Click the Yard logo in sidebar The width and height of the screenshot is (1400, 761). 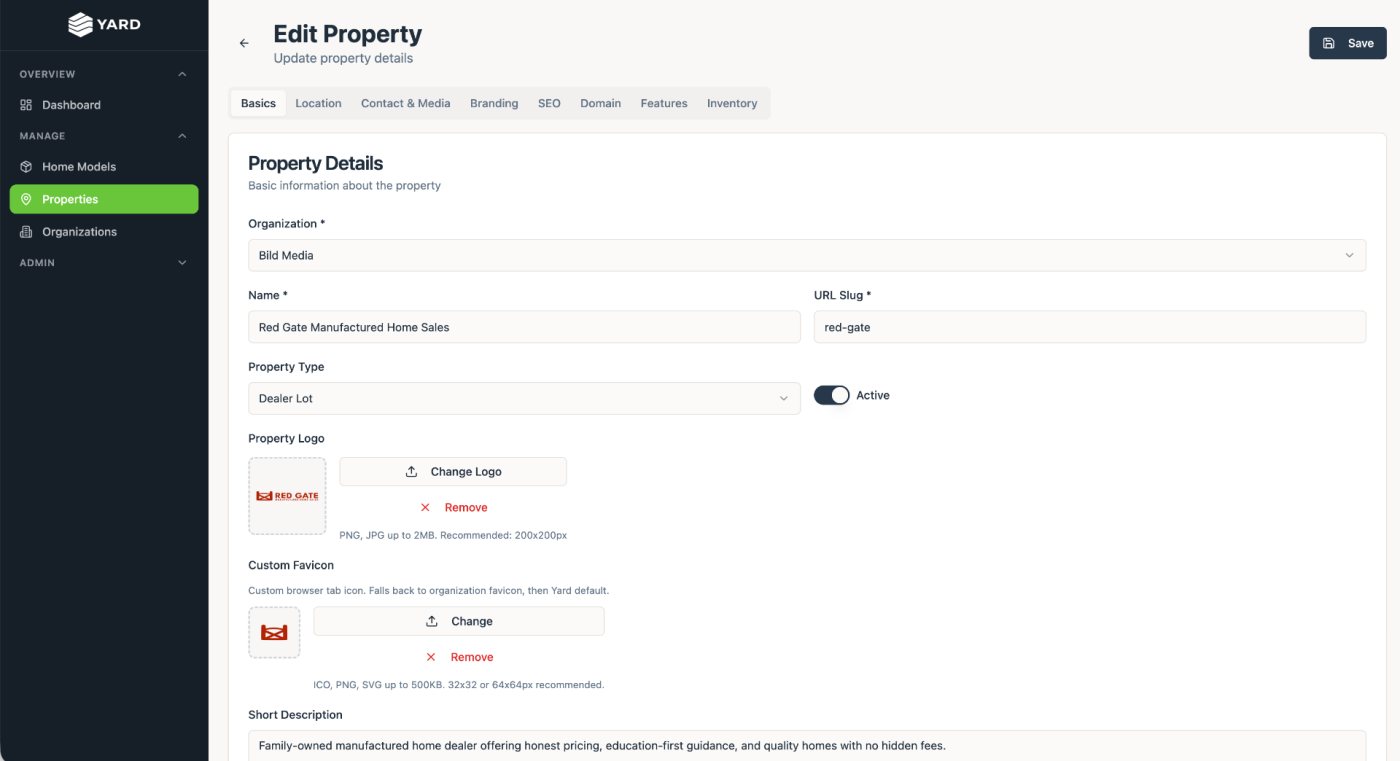104,24
